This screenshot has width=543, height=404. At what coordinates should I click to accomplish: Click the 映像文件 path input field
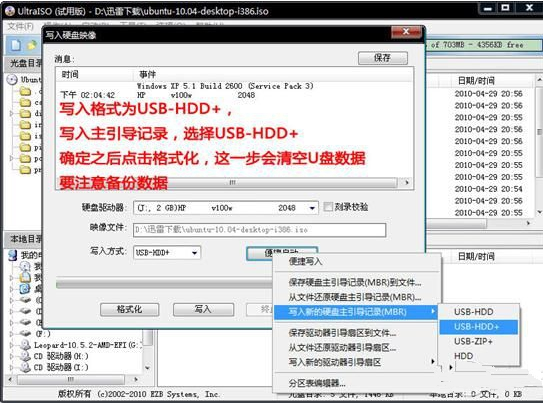[259, 230]
